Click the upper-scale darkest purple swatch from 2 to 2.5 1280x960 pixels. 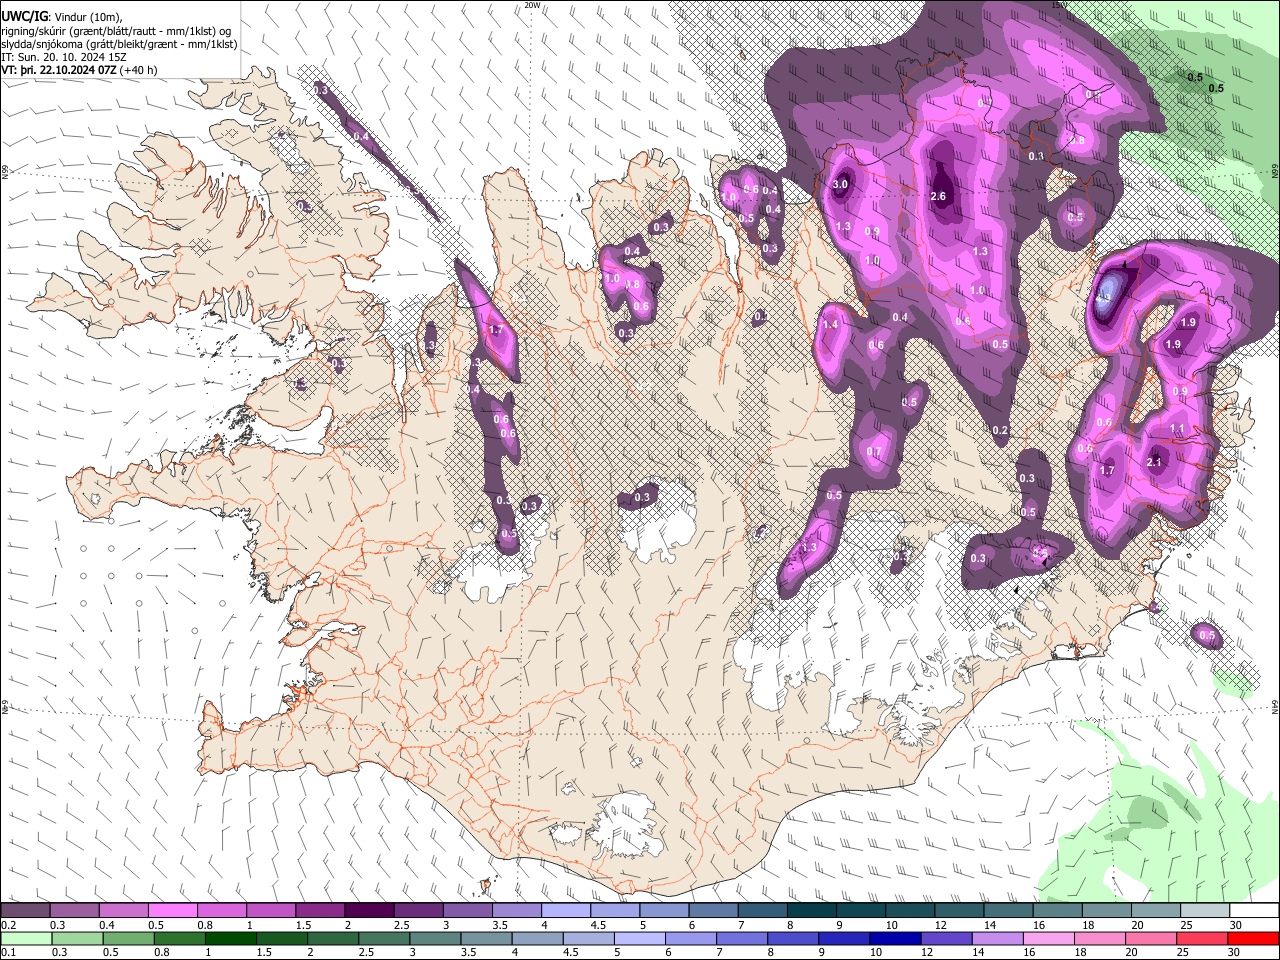368,911
